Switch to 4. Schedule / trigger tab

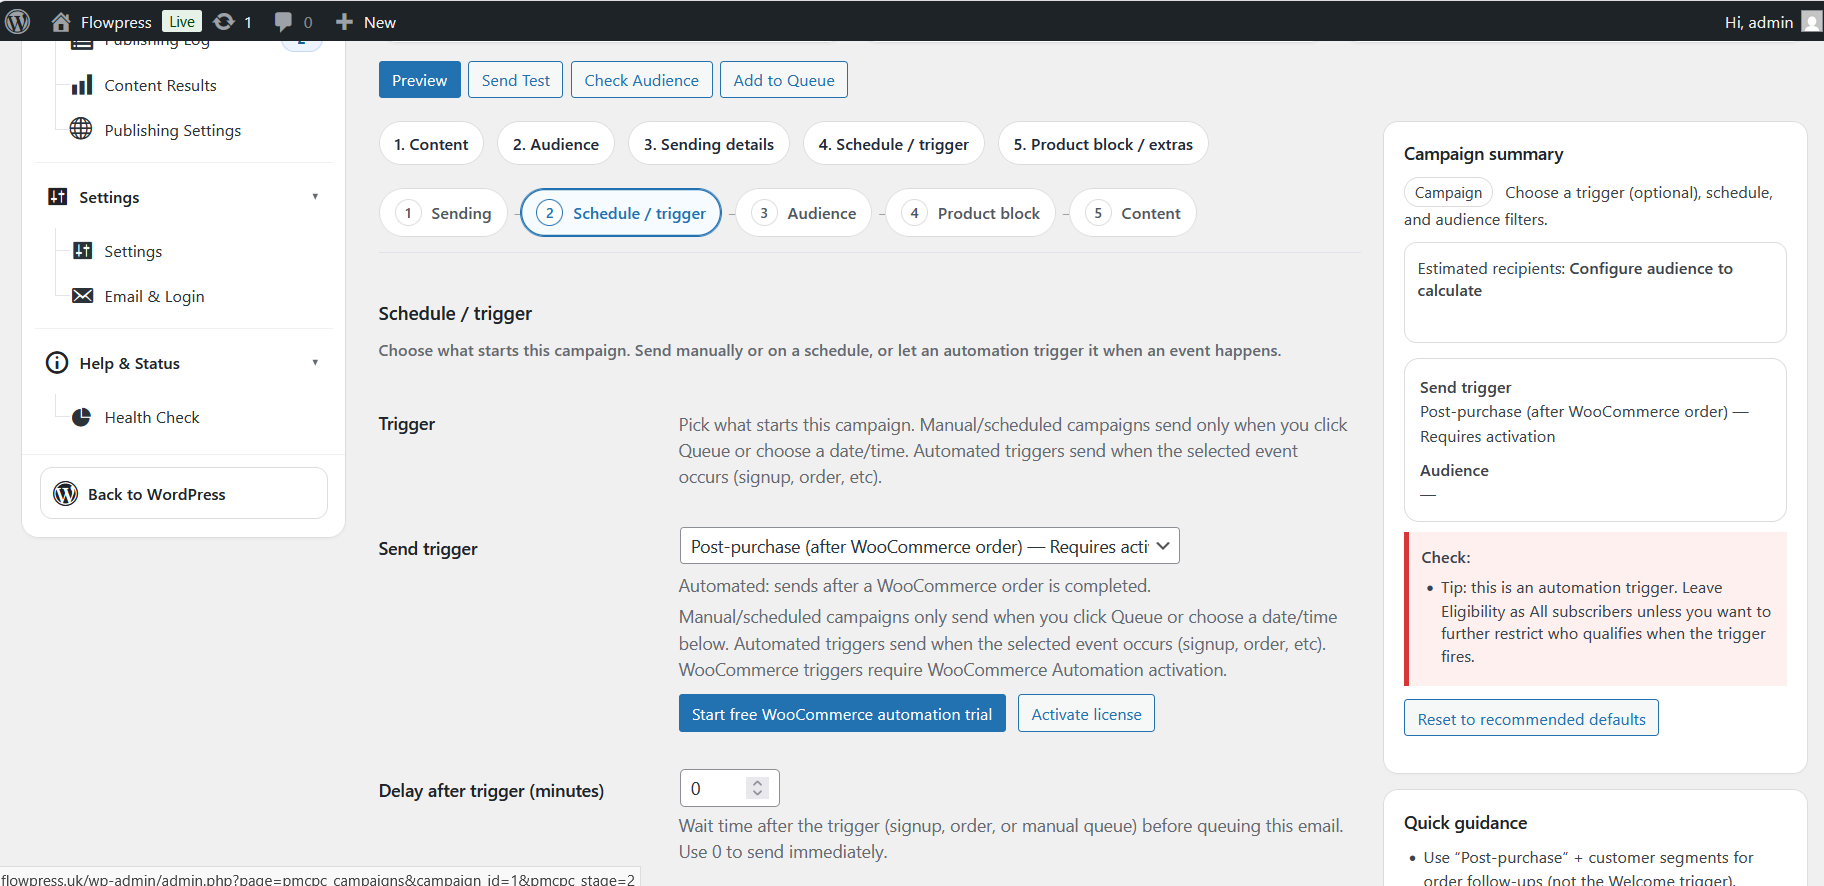[893, 144]
